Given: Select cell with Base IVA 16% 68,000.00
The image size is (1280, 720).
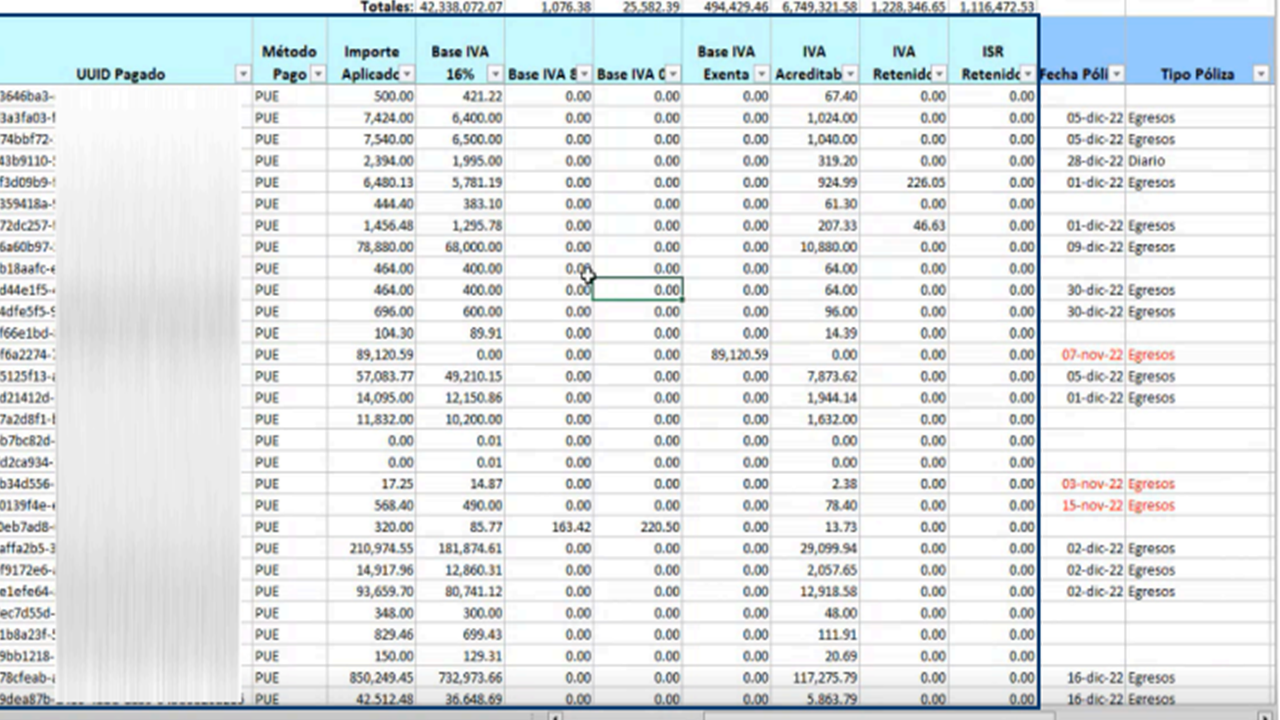Looking at the screenshot, I should [x=460, y=247].
